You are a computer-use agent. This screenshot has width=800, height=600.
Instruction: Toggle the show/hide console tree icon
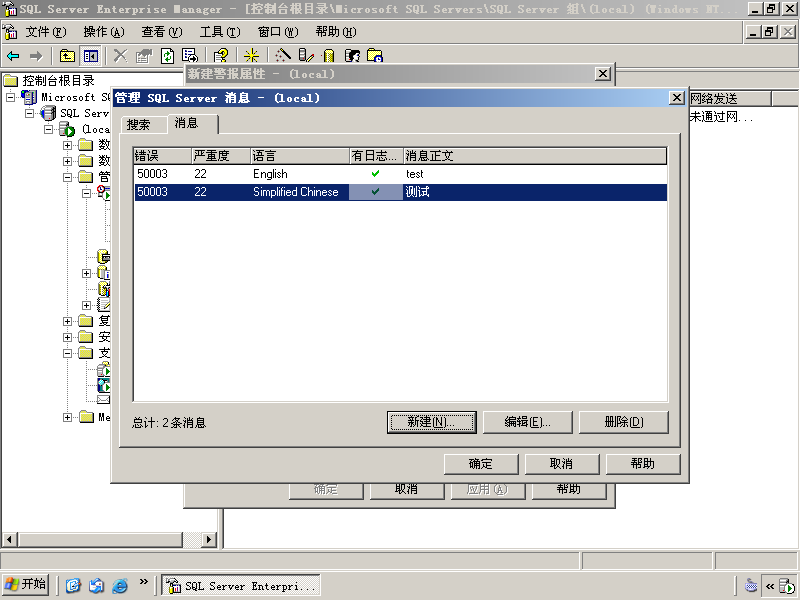(x=91, y=56)
